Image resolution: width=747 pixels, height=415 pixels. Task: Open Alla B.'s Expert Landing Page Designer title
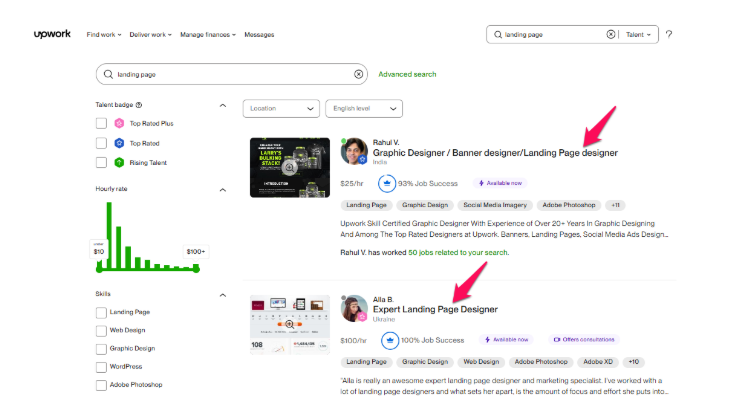click(x=435, y=310)
